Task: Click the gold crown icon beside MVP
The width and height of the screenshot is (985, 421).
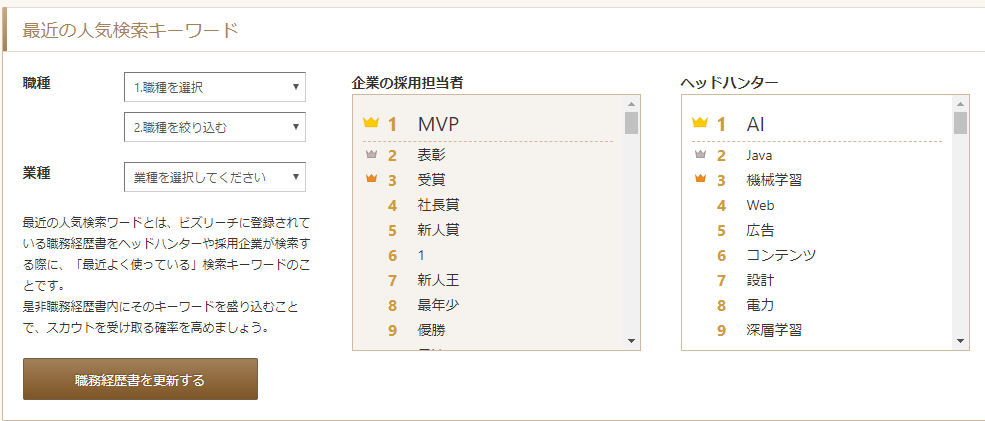Action: (x=371, y=123)
